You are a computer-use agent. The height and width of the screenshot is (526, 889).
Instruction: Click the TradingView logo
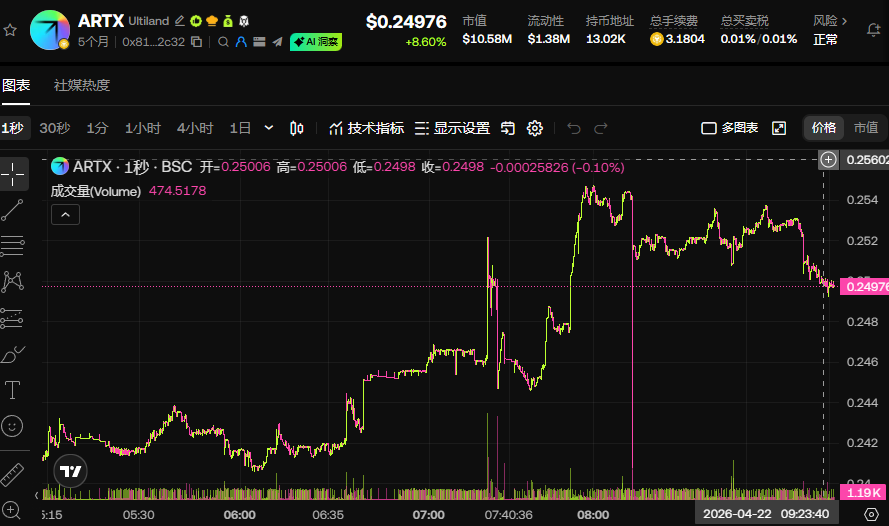(70, 471)
